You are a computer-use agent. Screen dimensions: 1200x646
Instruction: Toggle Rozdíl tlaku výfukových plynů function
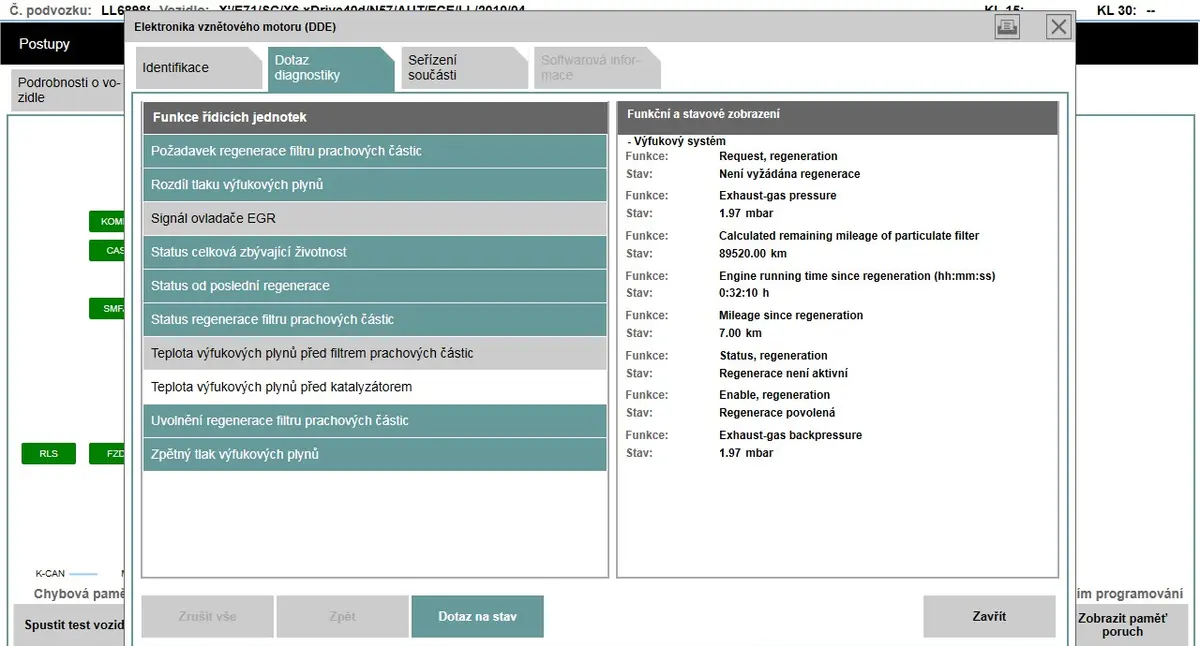[375, 185]
